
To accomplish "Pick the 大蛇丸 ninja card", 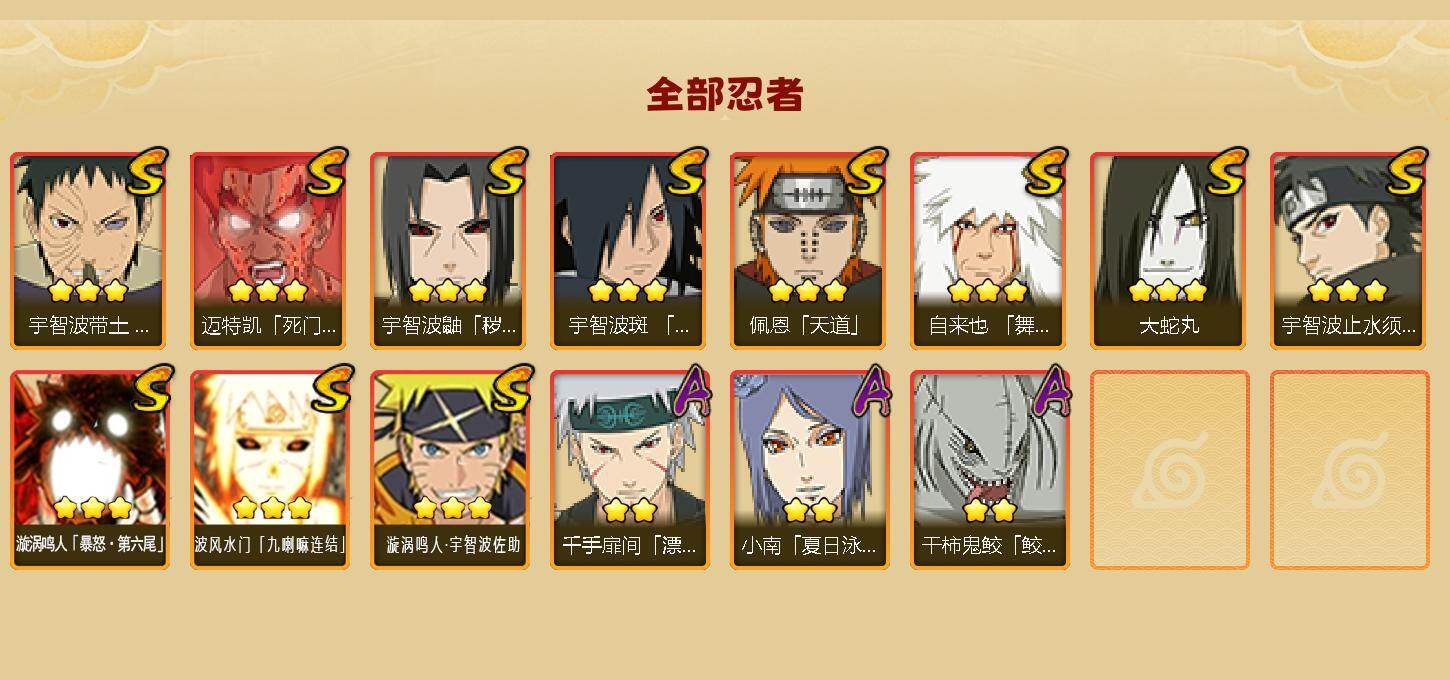I will 1170,250.
